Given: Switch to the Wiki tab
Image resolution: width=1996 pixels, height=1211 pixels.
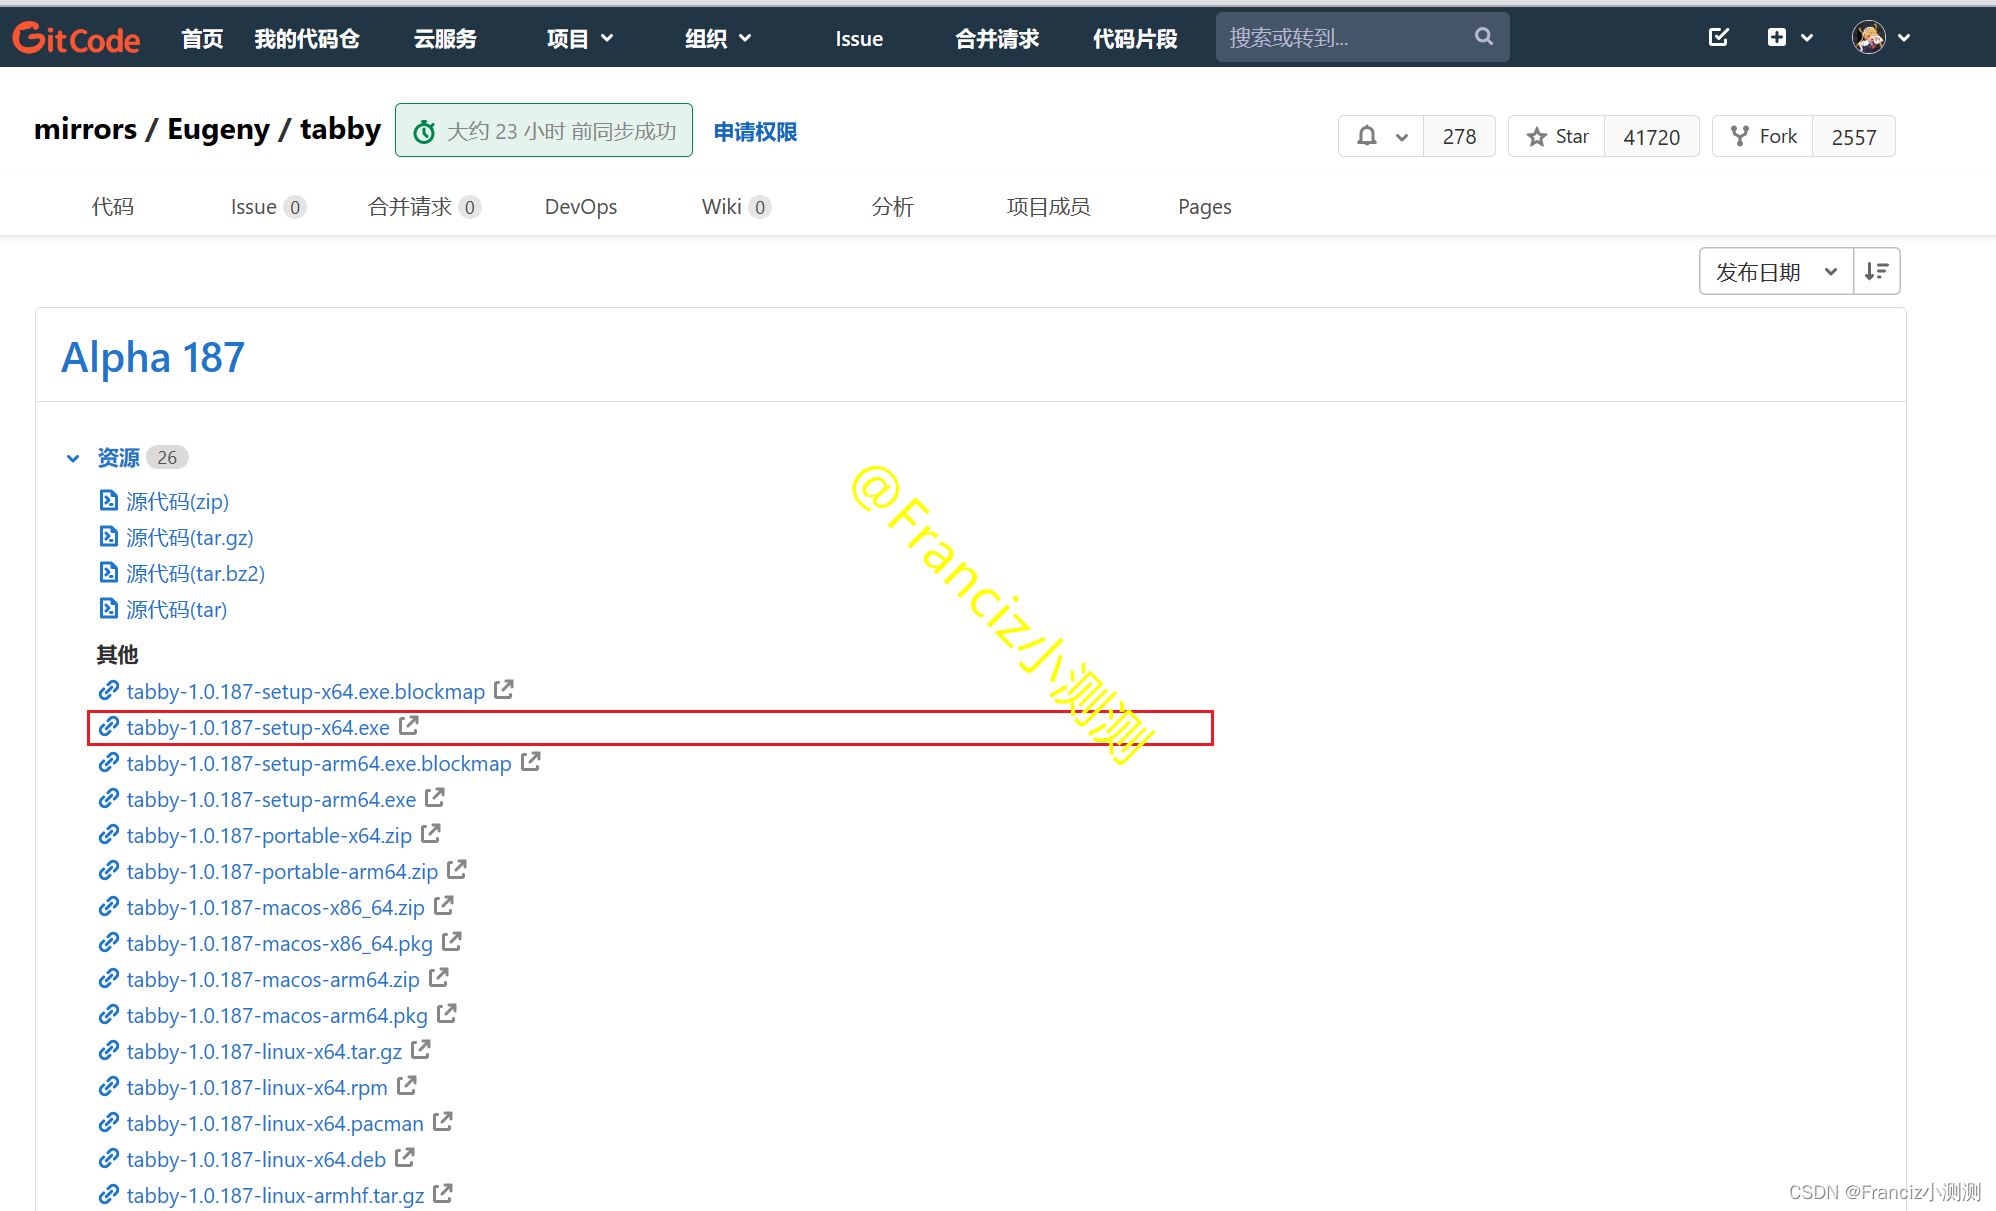Looking at the screenshot, I should [736, 206].
